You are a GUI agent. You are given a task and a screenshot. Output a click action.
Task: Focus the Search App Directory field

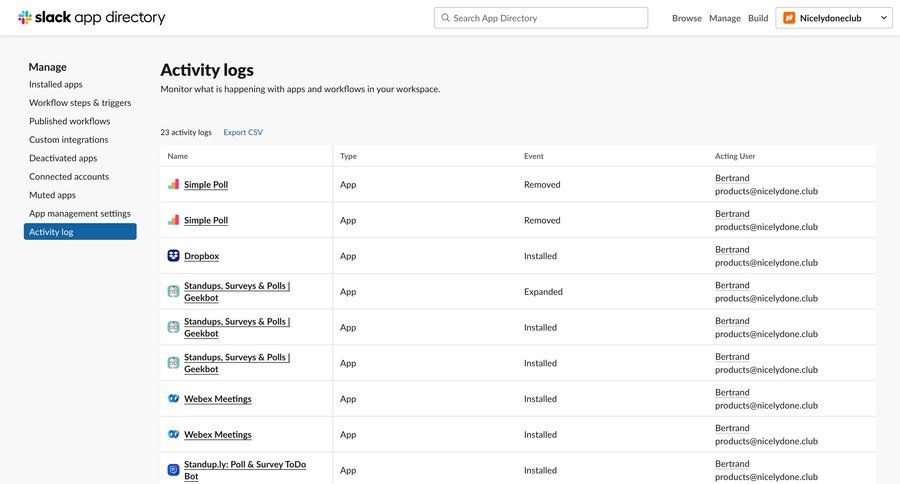coord(541,18)
